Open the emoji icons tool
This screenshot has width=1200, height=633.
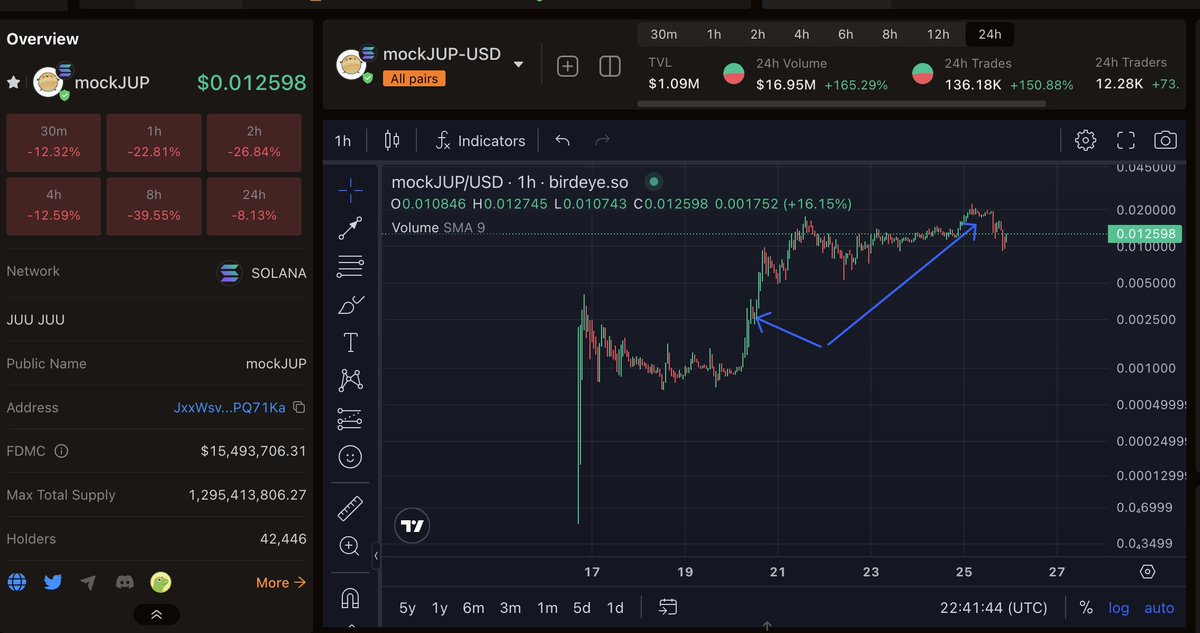[x=350, y=457]
